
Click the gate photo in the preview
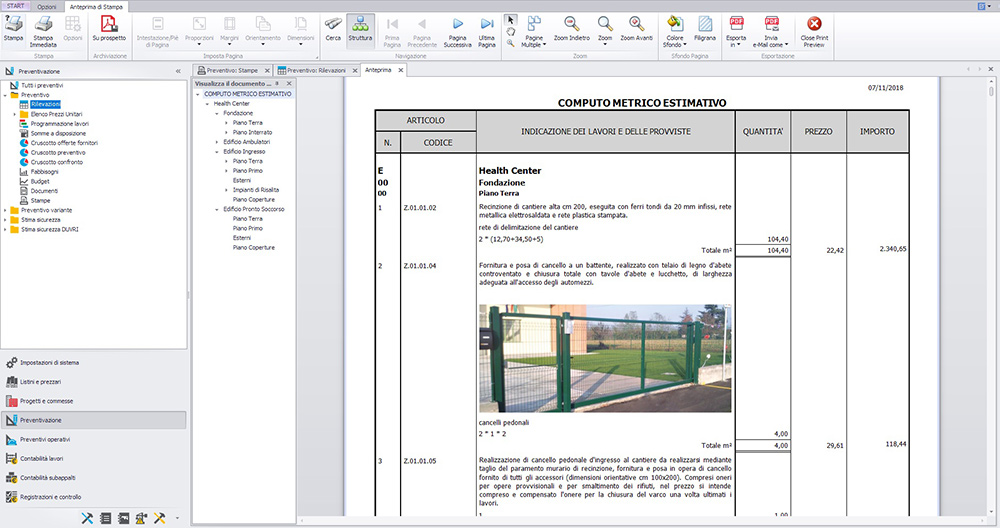click(x=605, y=358)
